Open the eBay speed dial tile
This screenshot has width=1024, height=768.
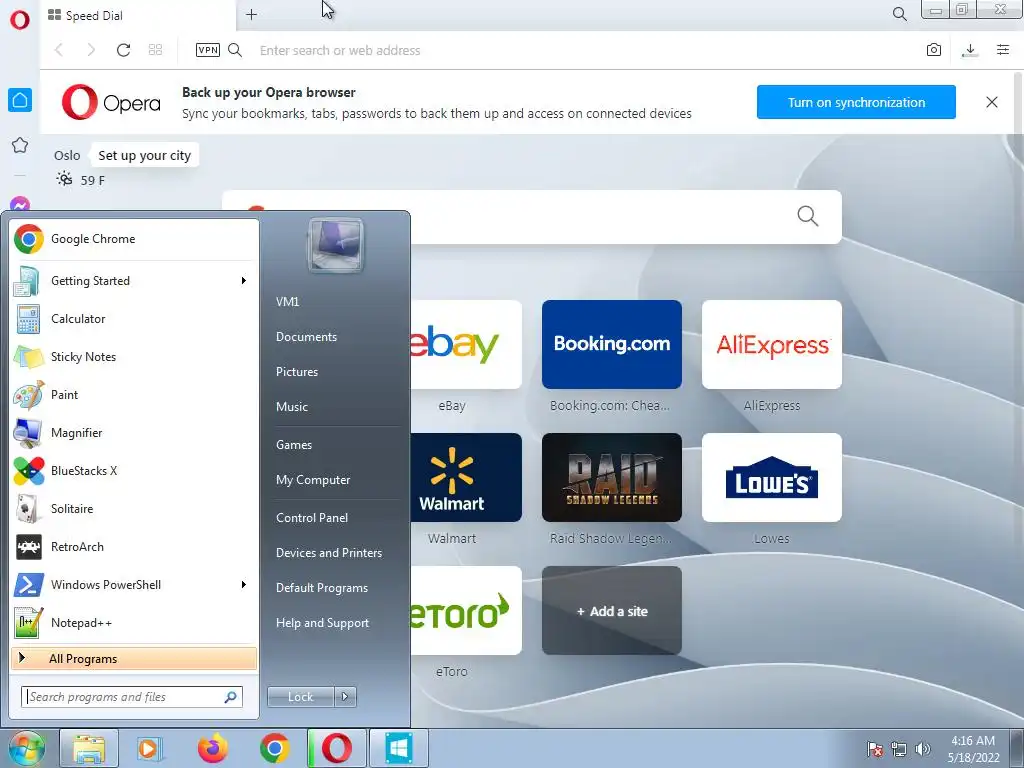coord(466,344)
